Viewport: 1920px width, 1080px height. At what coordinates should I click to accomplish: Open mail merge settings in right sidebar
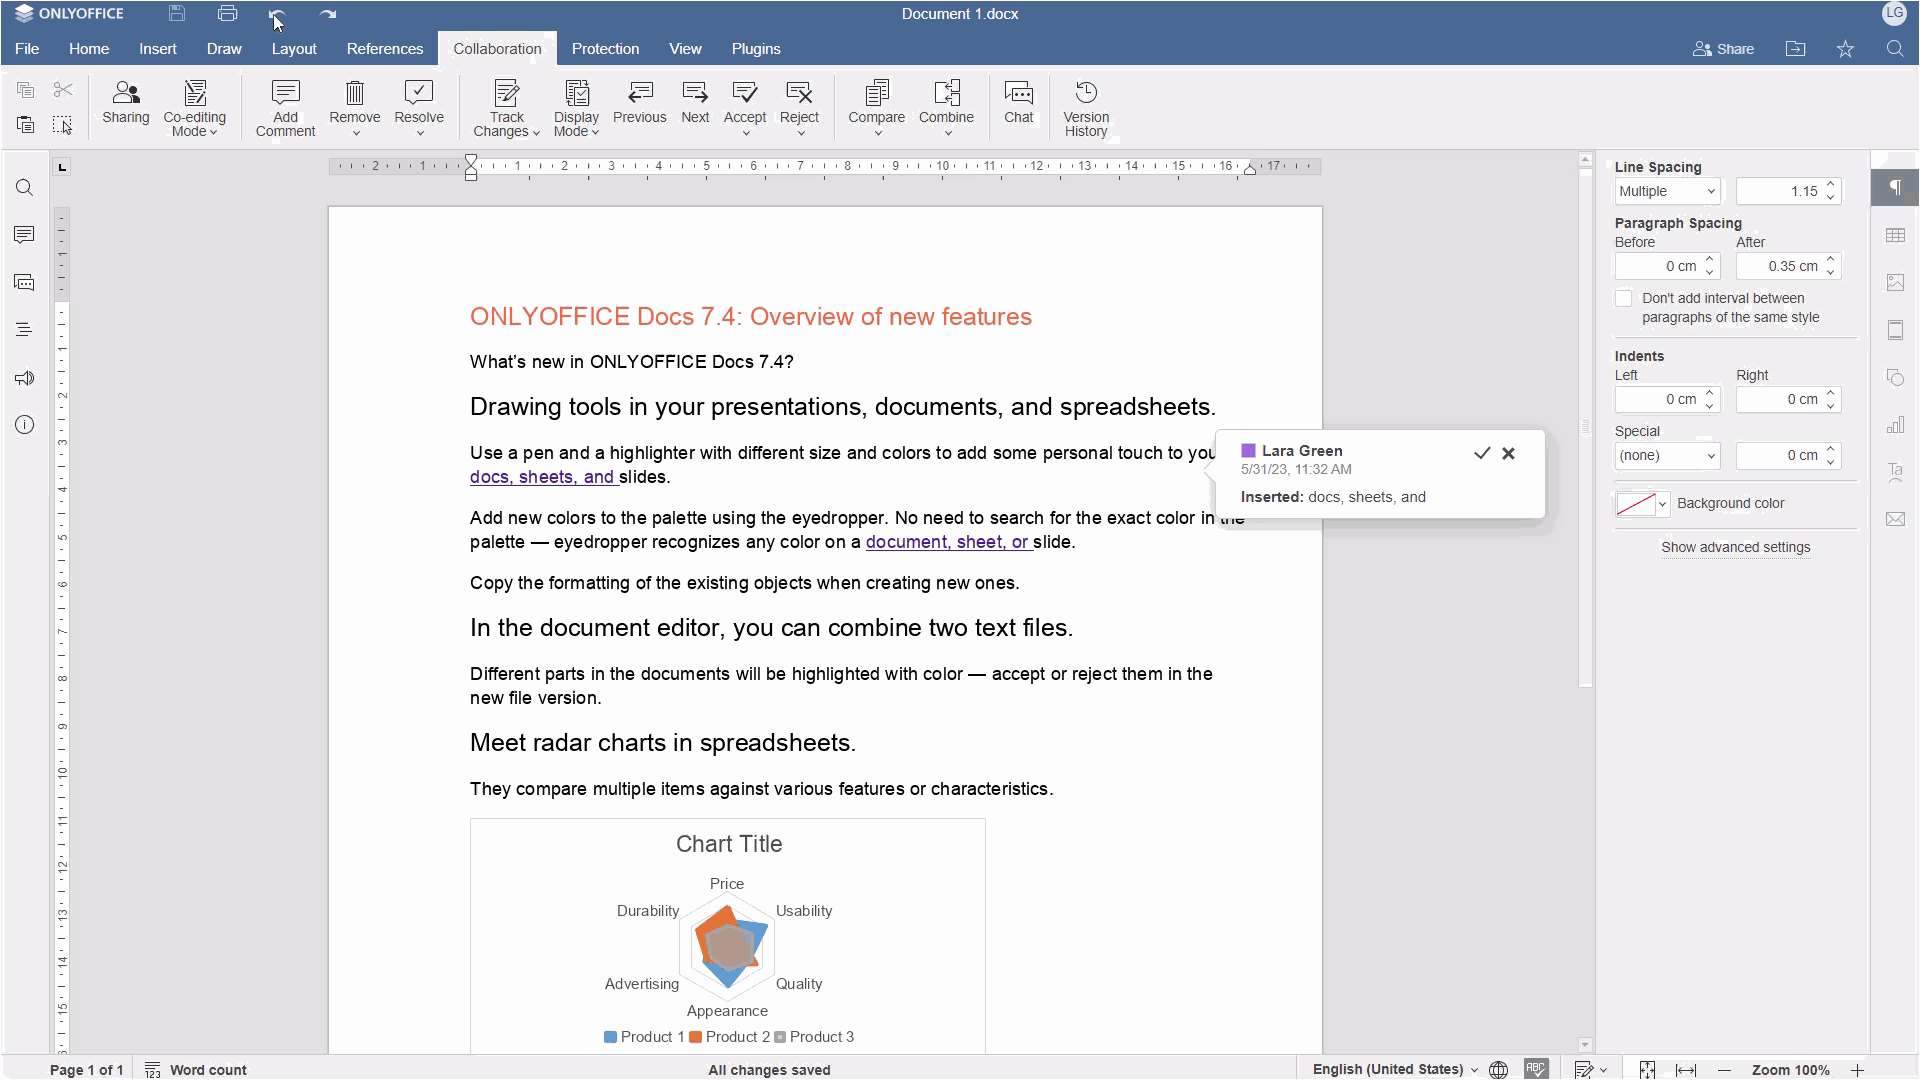coord(1895,519)
